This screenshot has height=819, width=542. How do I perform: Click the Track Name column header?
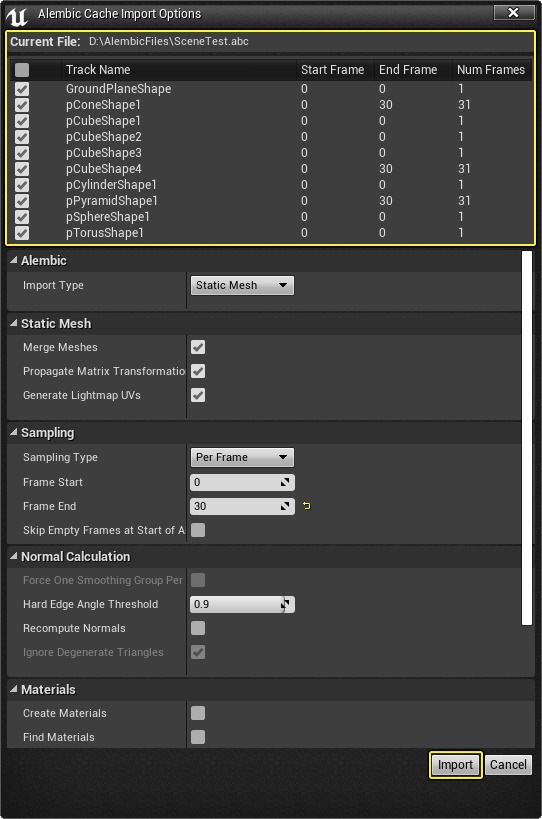(178, 69)
